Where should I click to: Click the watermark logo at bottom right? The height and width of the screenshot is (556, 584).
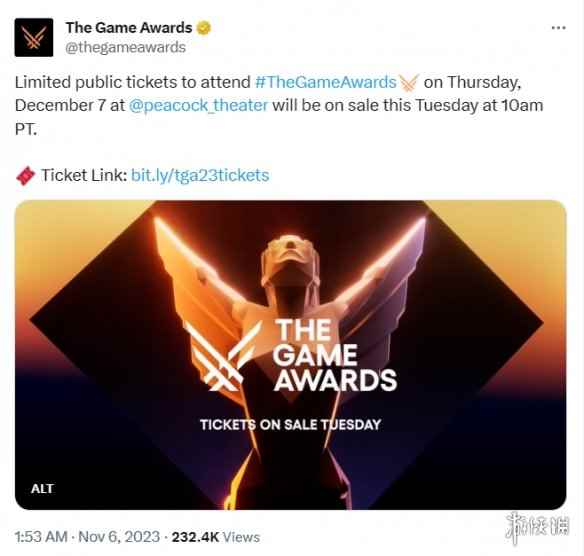coord(537,528)
